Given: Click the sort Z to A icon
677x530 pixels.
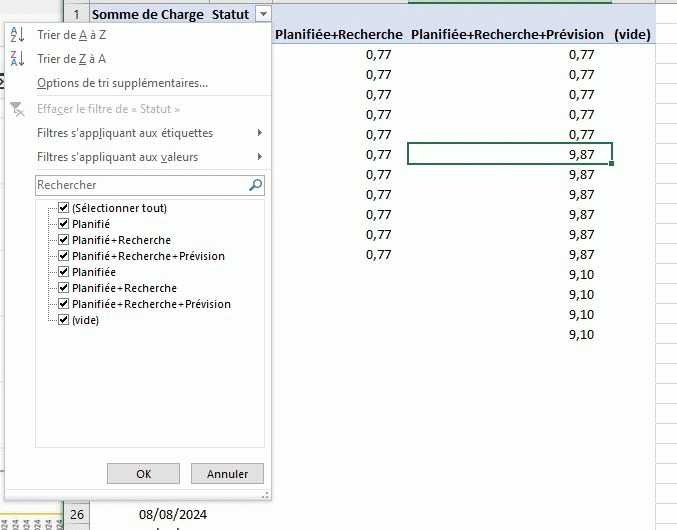Looking at the screenshot, I should (17, 58).
